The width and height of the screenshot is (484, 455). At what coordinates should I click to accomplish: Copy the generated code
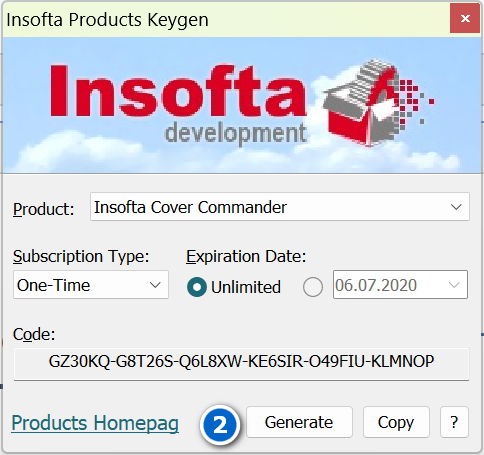coord(396,422)
